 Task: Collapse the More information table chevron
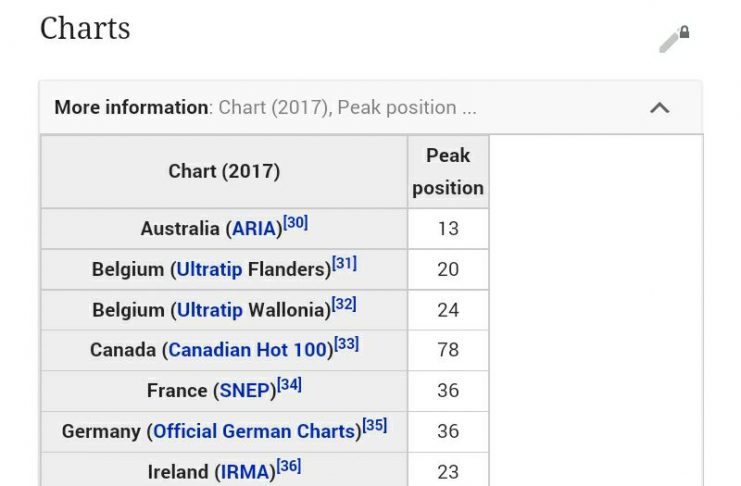click(659, 108)
